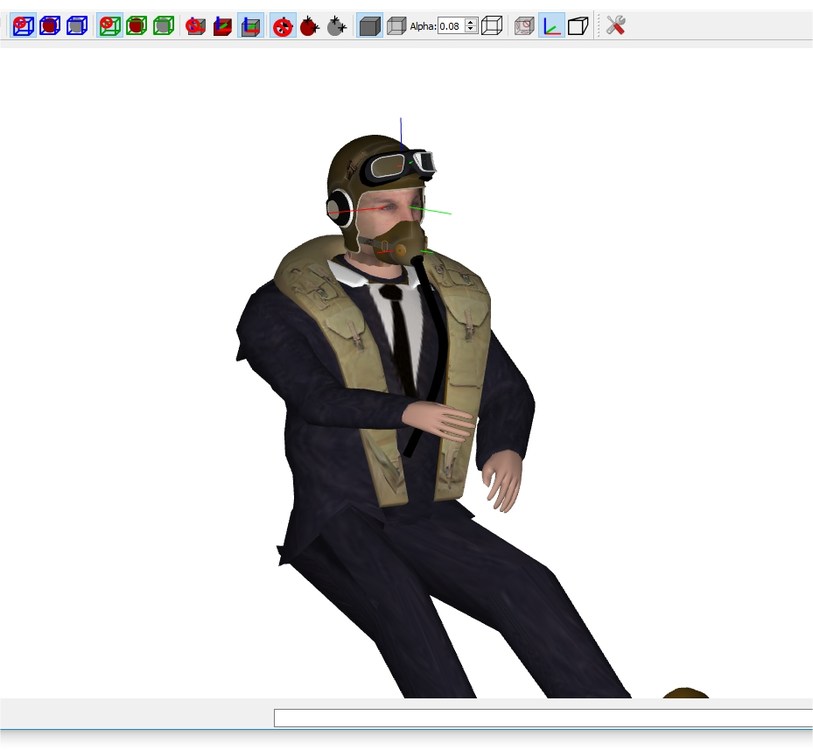The height and width of the screenshot is (750, 813).
Task: Toggle green wireframe cube with crossed-out circle
Action: [110, 25]
